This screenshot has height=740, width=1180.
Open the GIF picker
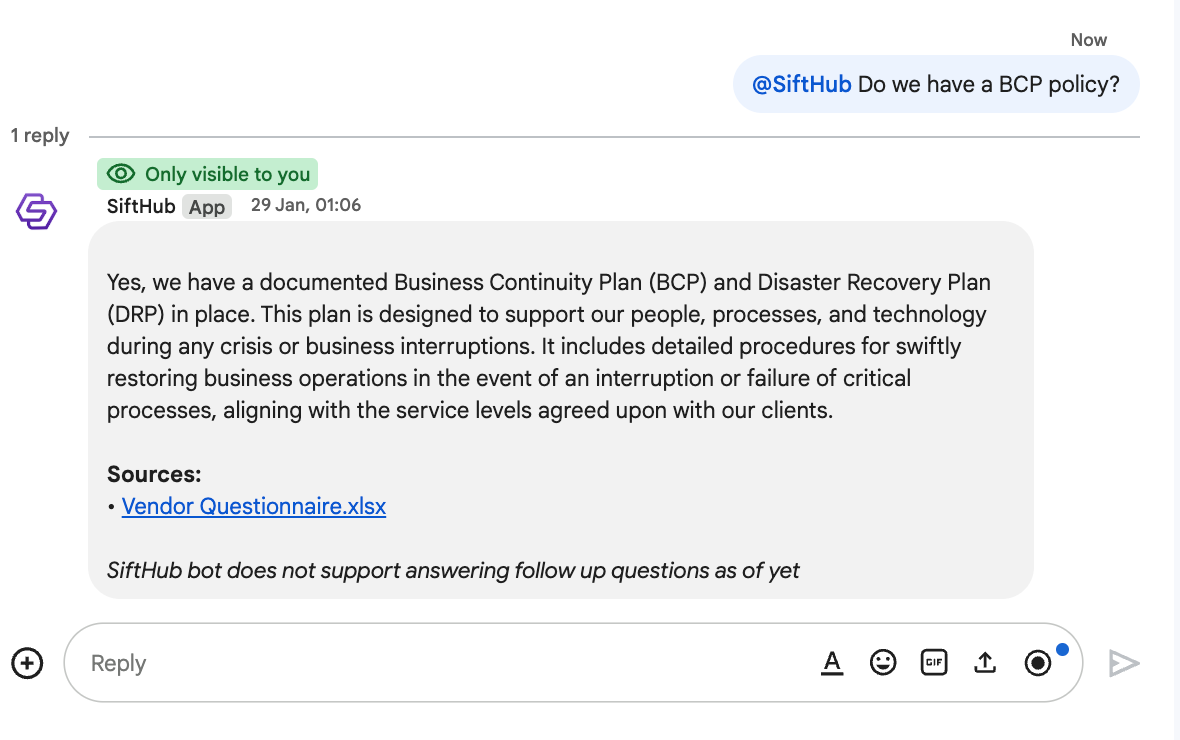[934, 662]
